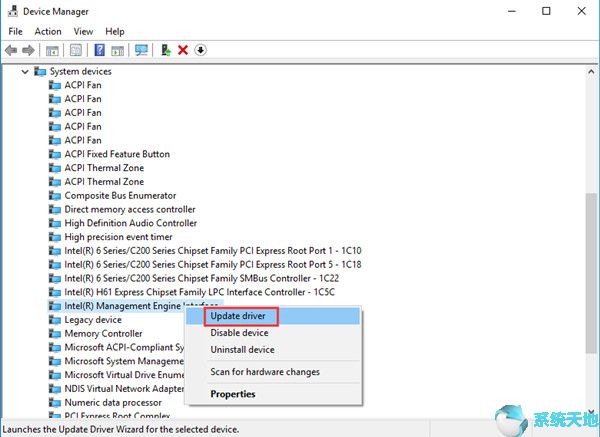Open the Action menu
600x437 pixels.
point(48,31)
